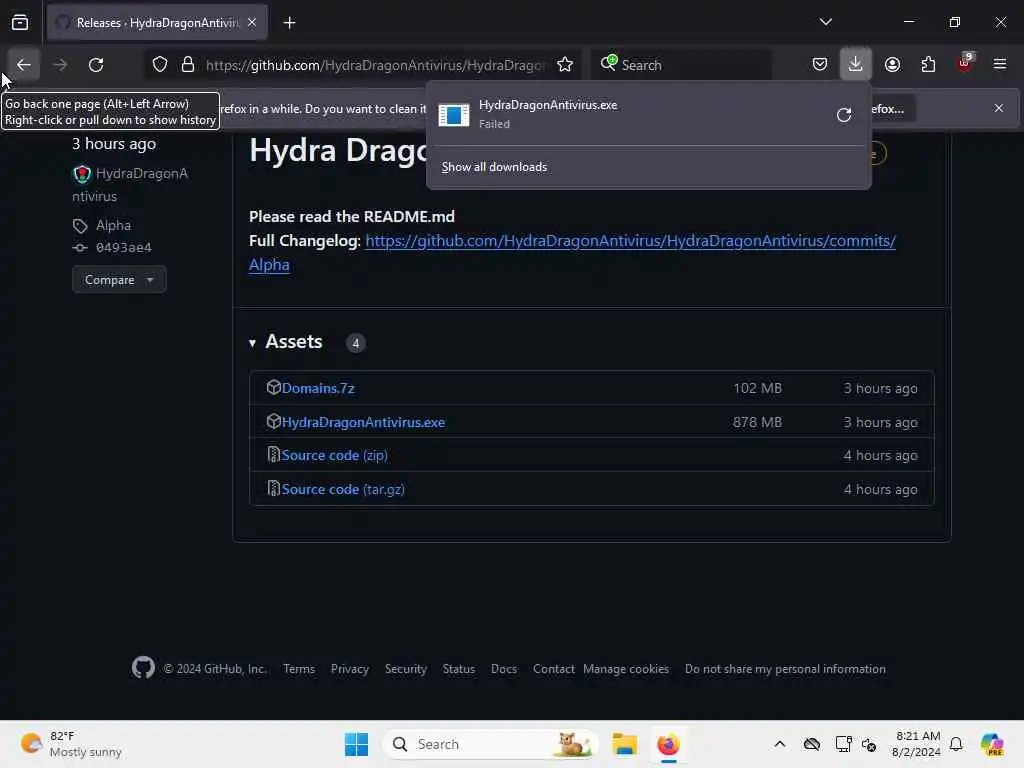Select the Releases HydraDragonAntivirus tab
The image size is (1024, 768).
pos(157,23)
